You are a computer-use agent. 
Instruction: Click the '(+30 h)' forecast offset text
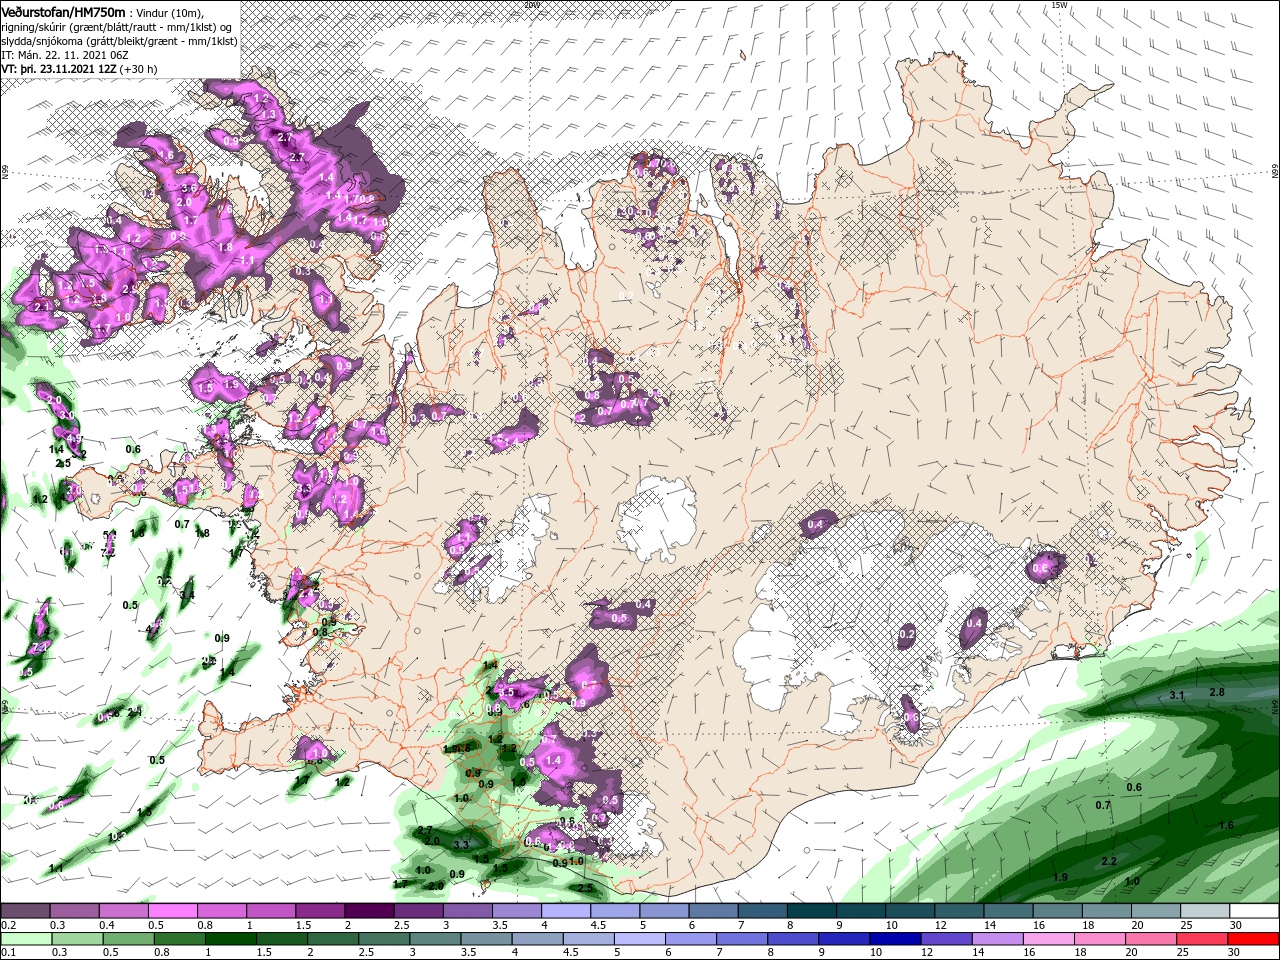pyautogui.click(x=139, y=69)
